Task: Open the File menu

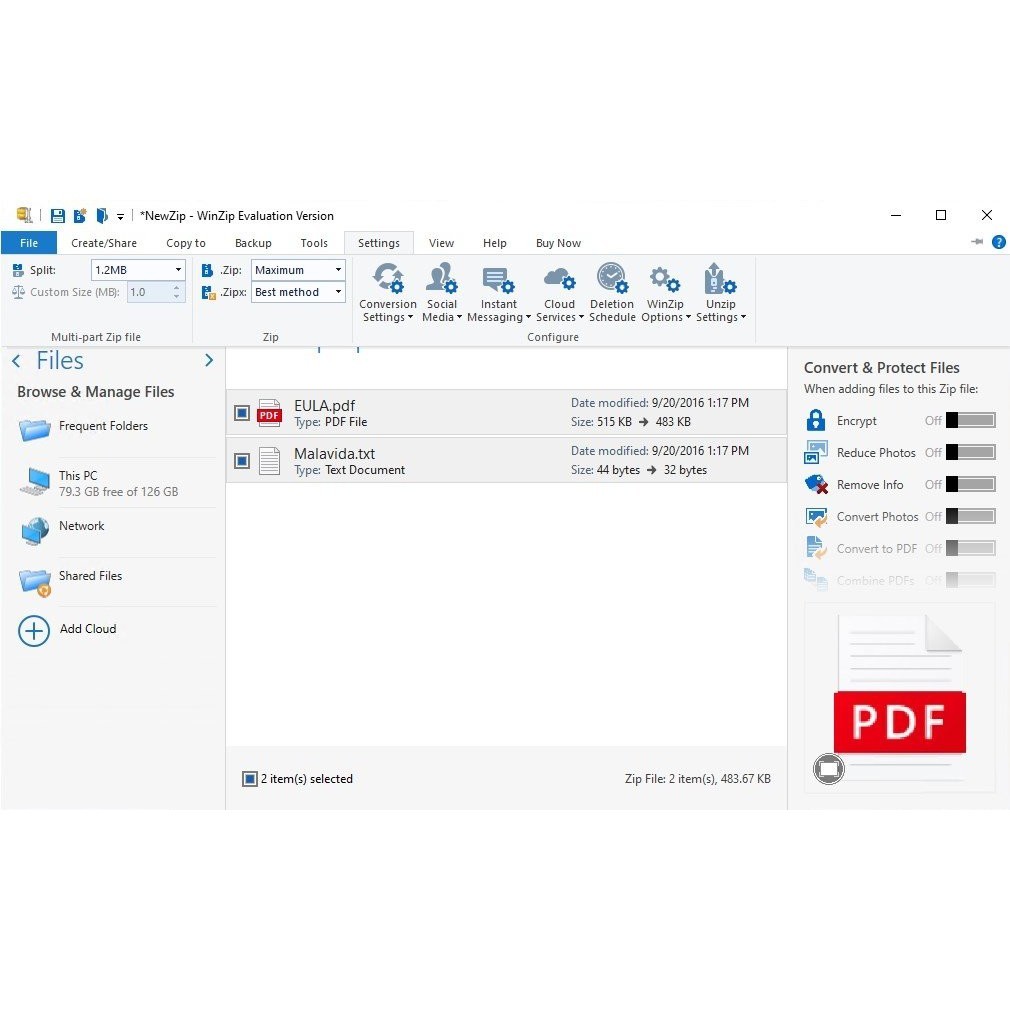Action: [29, 243]
